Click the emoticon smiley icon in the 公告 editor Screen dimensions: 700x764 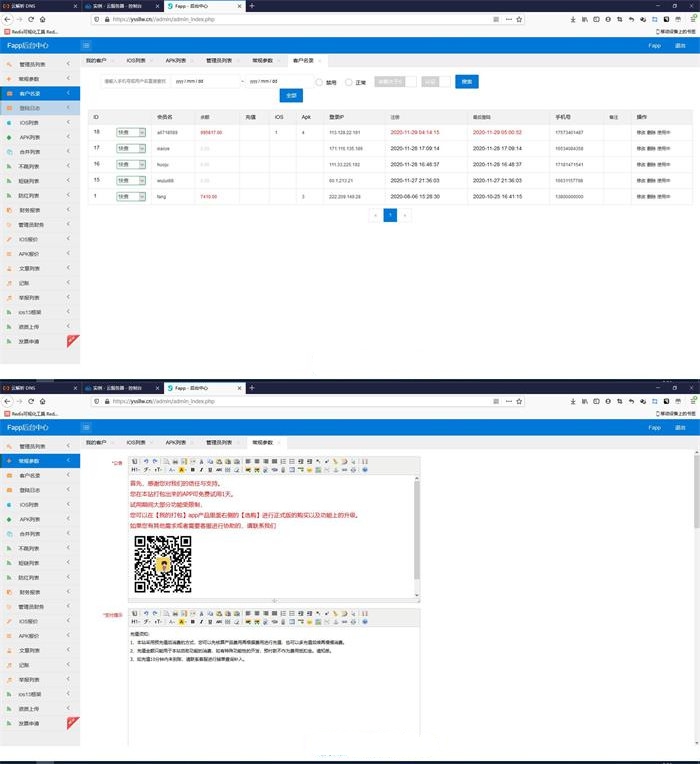tap(309, 470)
